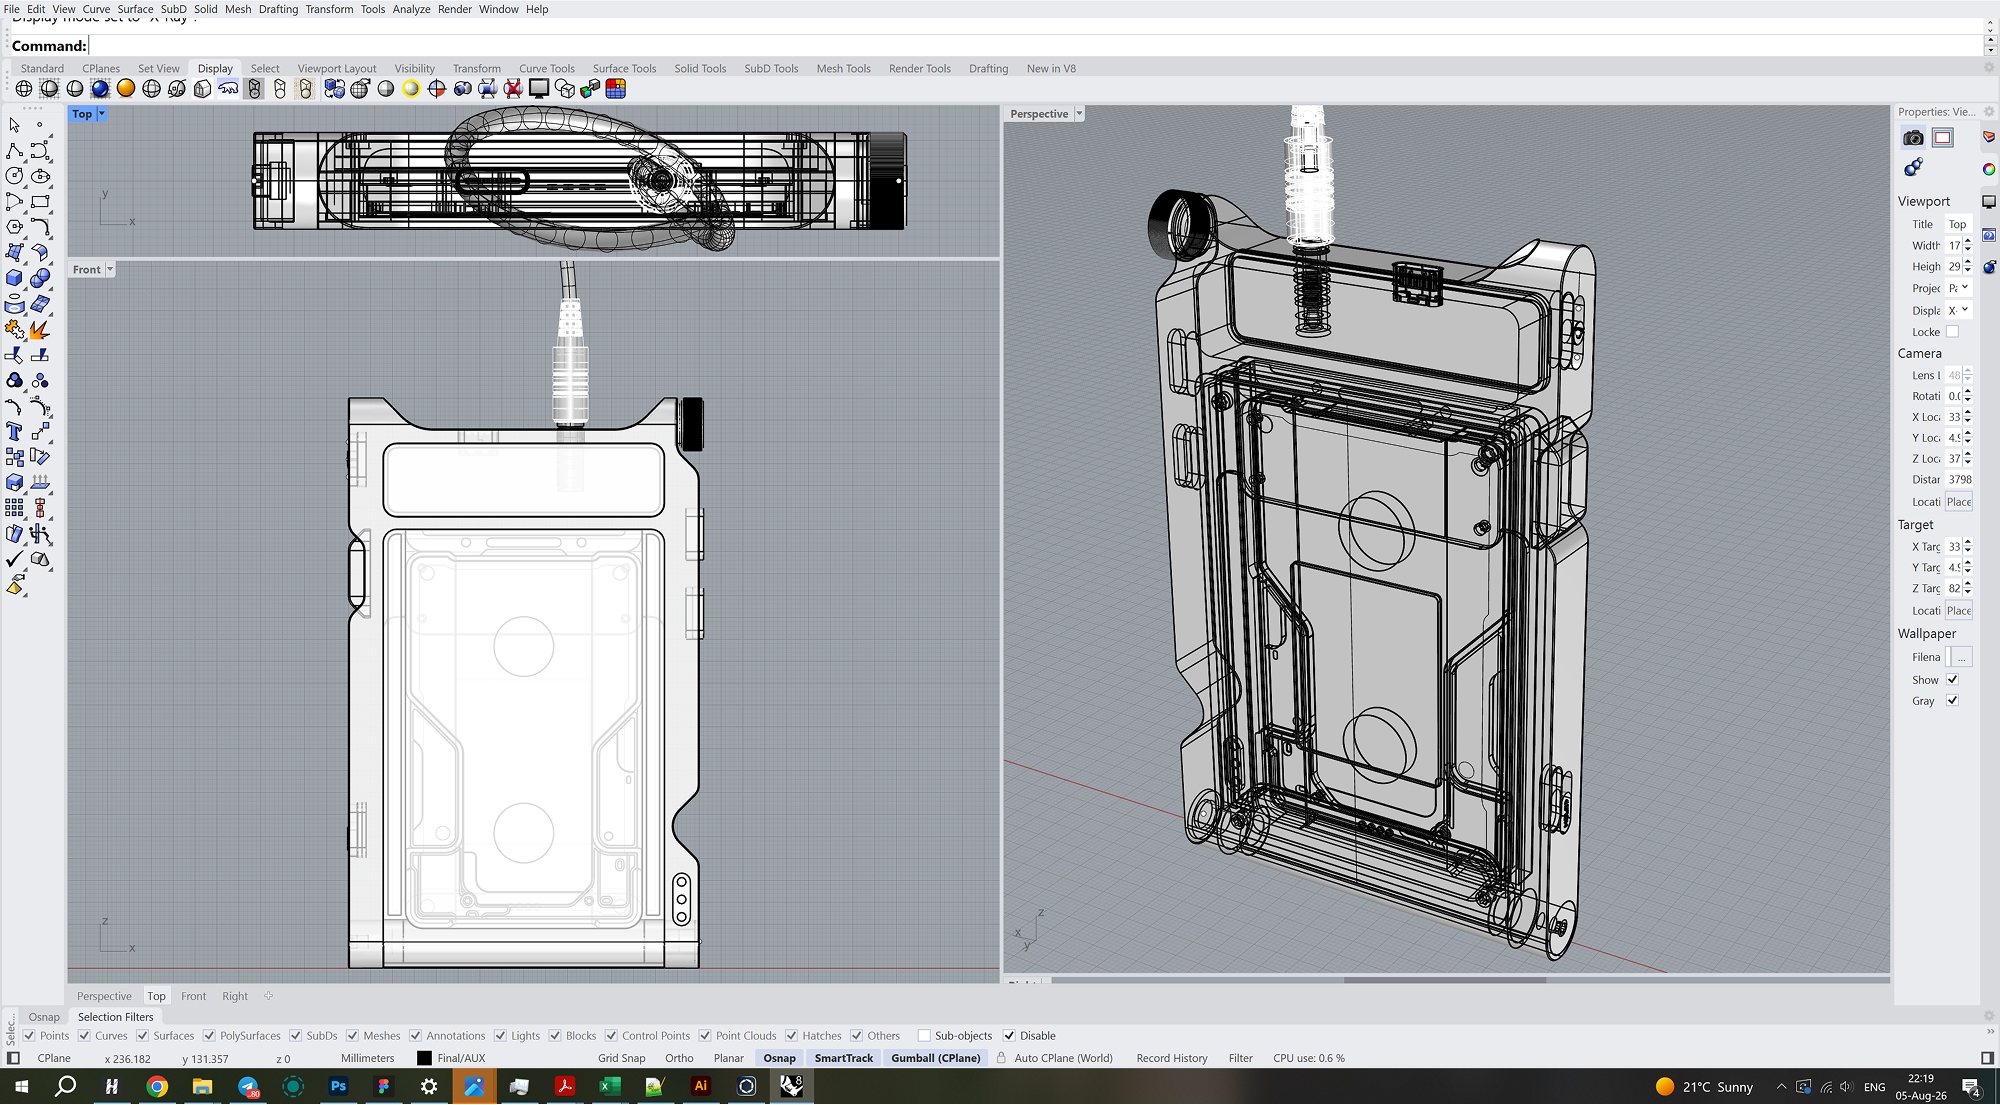The width and height of the screenshot is (2000, 1105).
Task: Click the Explode tool icon
Action: [40, 329]
